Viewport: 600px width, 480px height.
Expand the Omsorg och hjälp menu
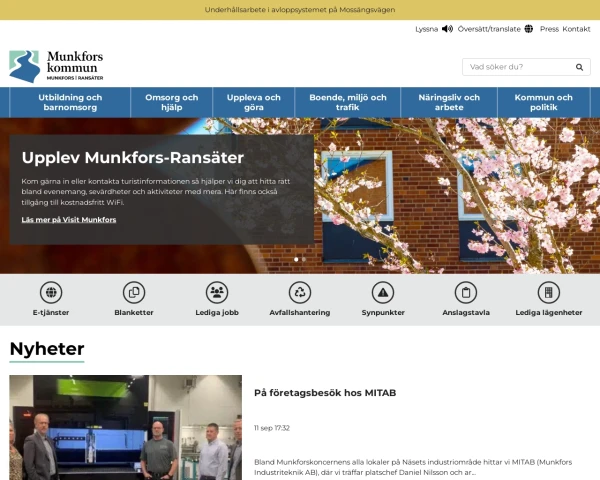coord(172,102)
